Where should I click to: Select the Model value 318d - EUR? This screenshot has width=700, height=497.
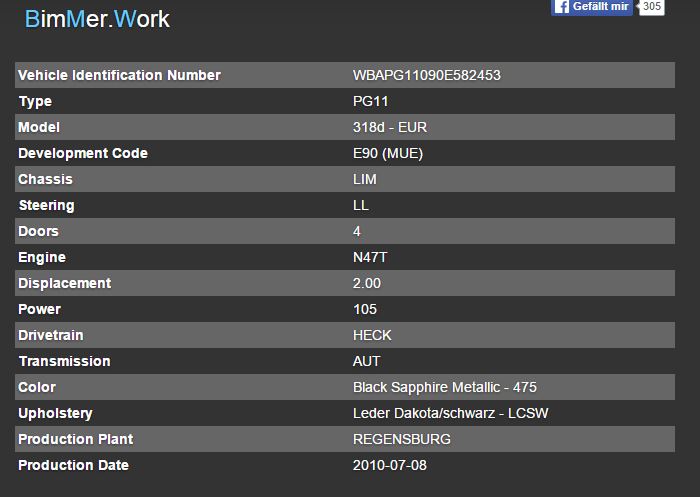tap(390, 128)
